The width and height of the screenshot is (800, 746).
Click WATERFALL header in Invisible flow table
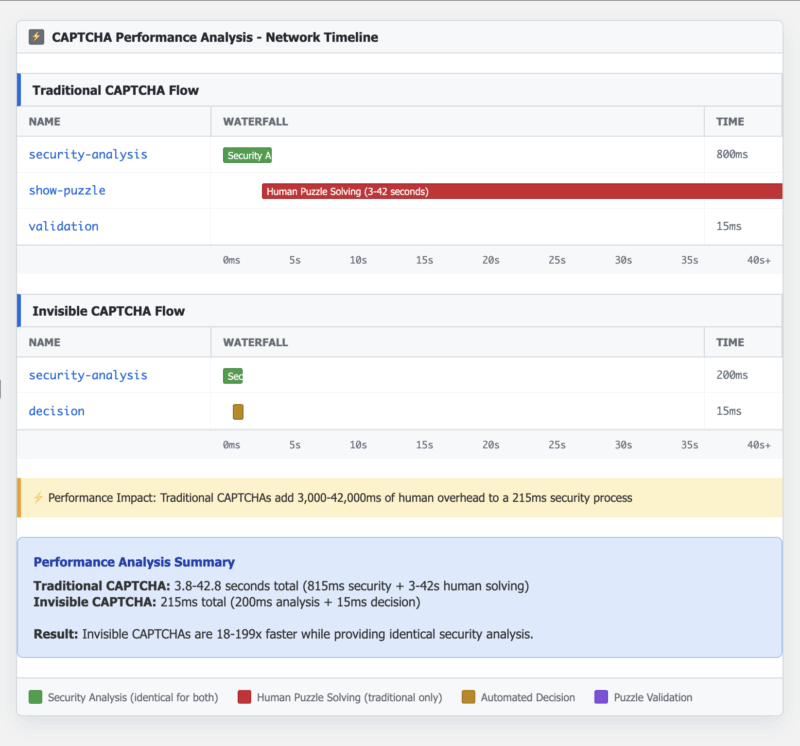256,342
